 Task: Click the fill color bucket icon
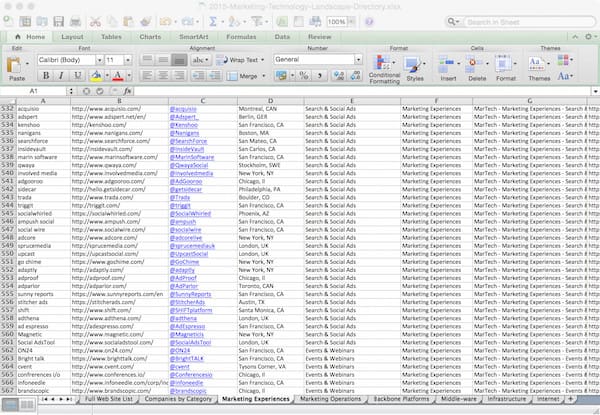pos(96,76)
